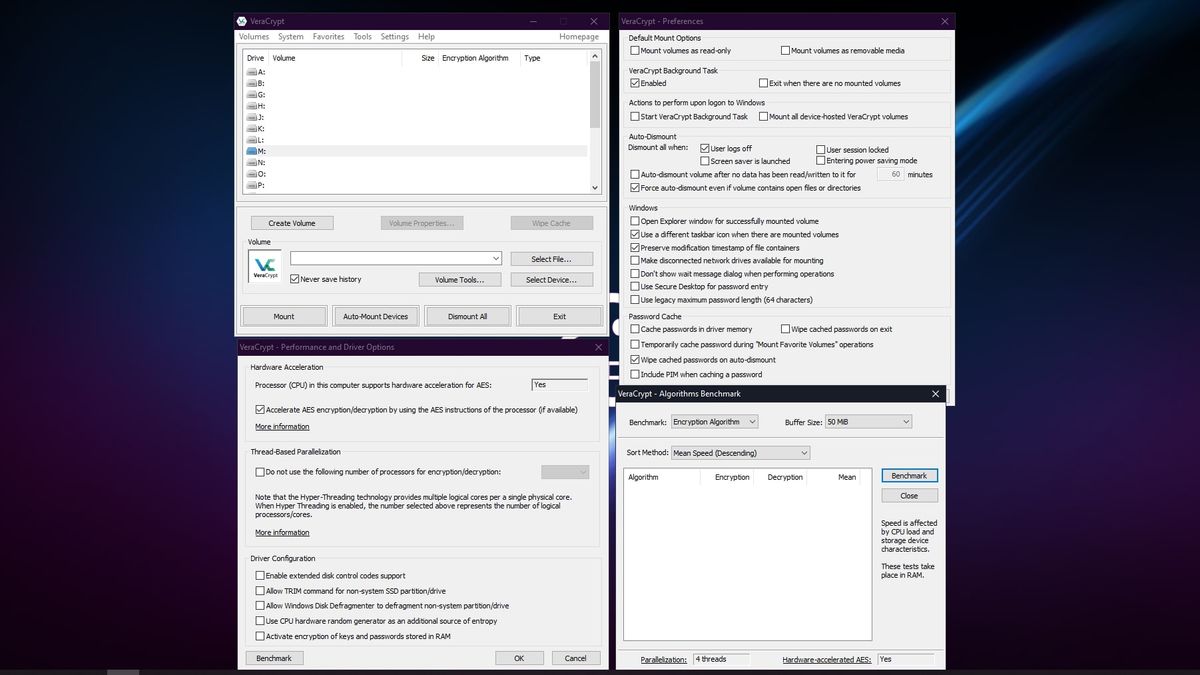This screenshot has width=1200, height=675.
Task: Select the drive M: icon in the list
Action: tap(253, 150)
